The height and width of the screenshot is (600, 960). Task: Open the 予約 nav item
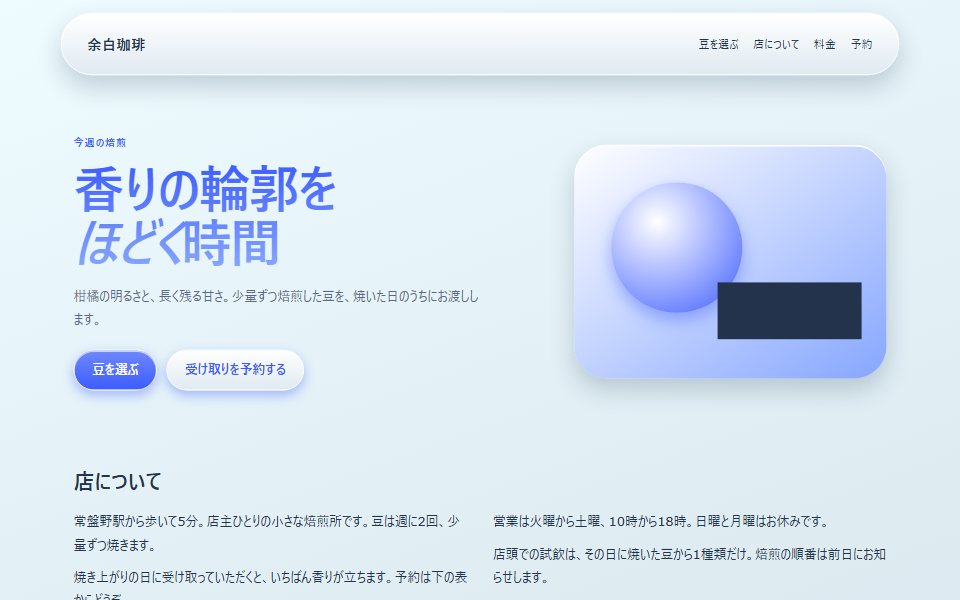click(861, 44)
